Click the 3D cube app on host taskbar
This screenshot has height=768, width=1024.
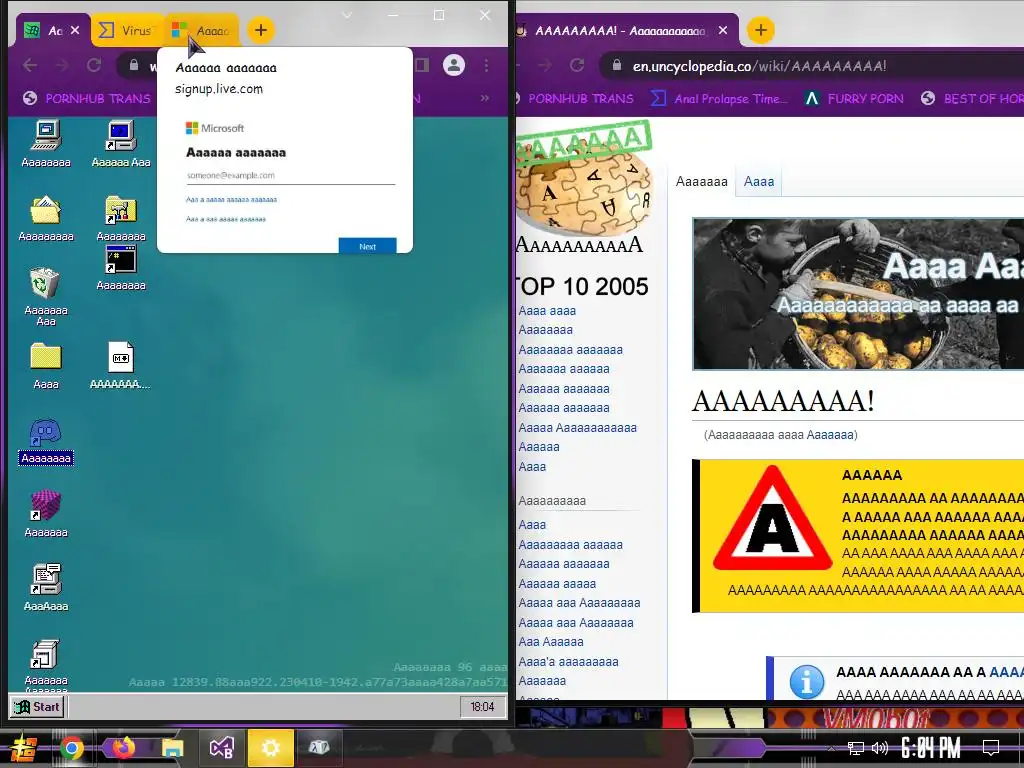(319, 748)
